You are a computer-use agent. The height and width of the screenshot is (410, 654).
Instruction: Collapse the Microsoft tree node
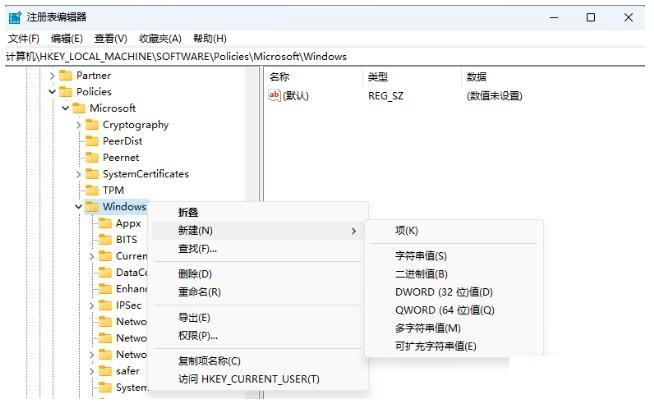(65, 108)
